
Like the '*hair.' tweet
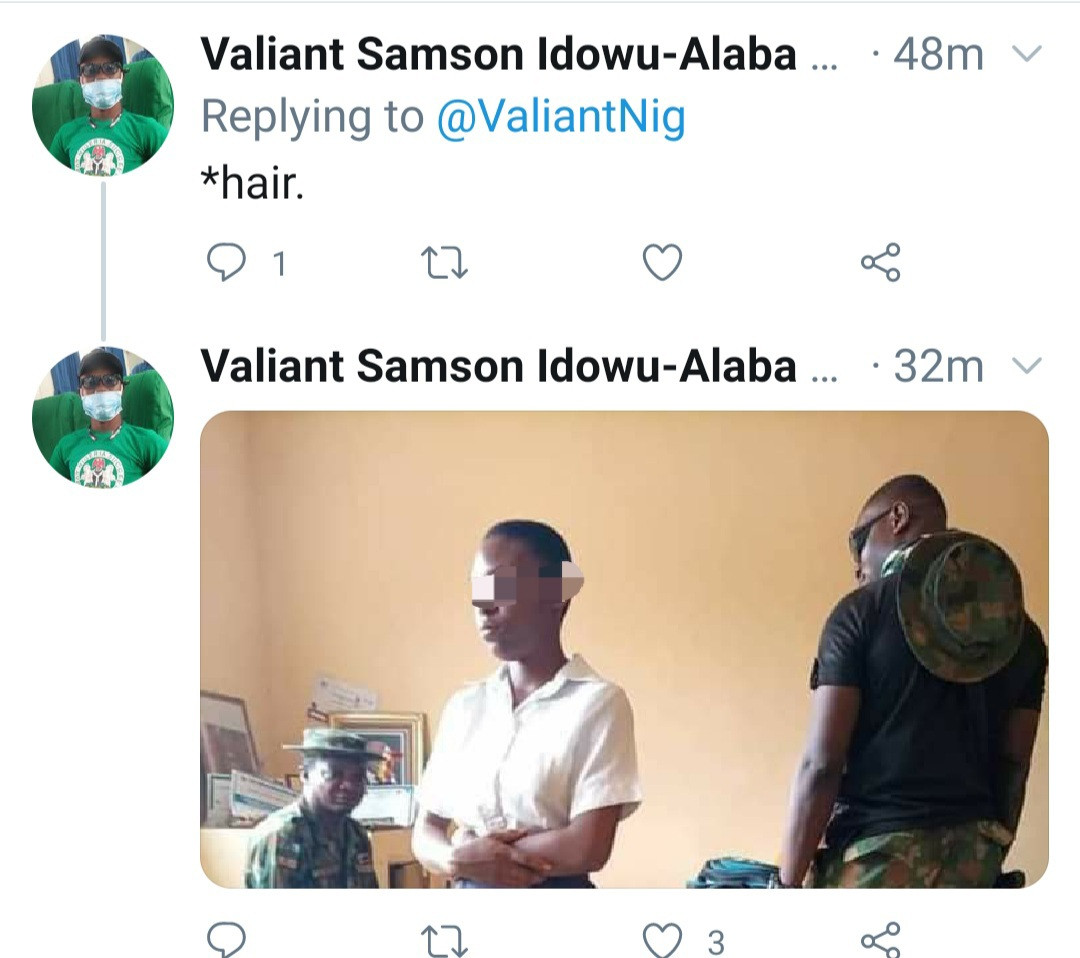(x=661, y=263)
